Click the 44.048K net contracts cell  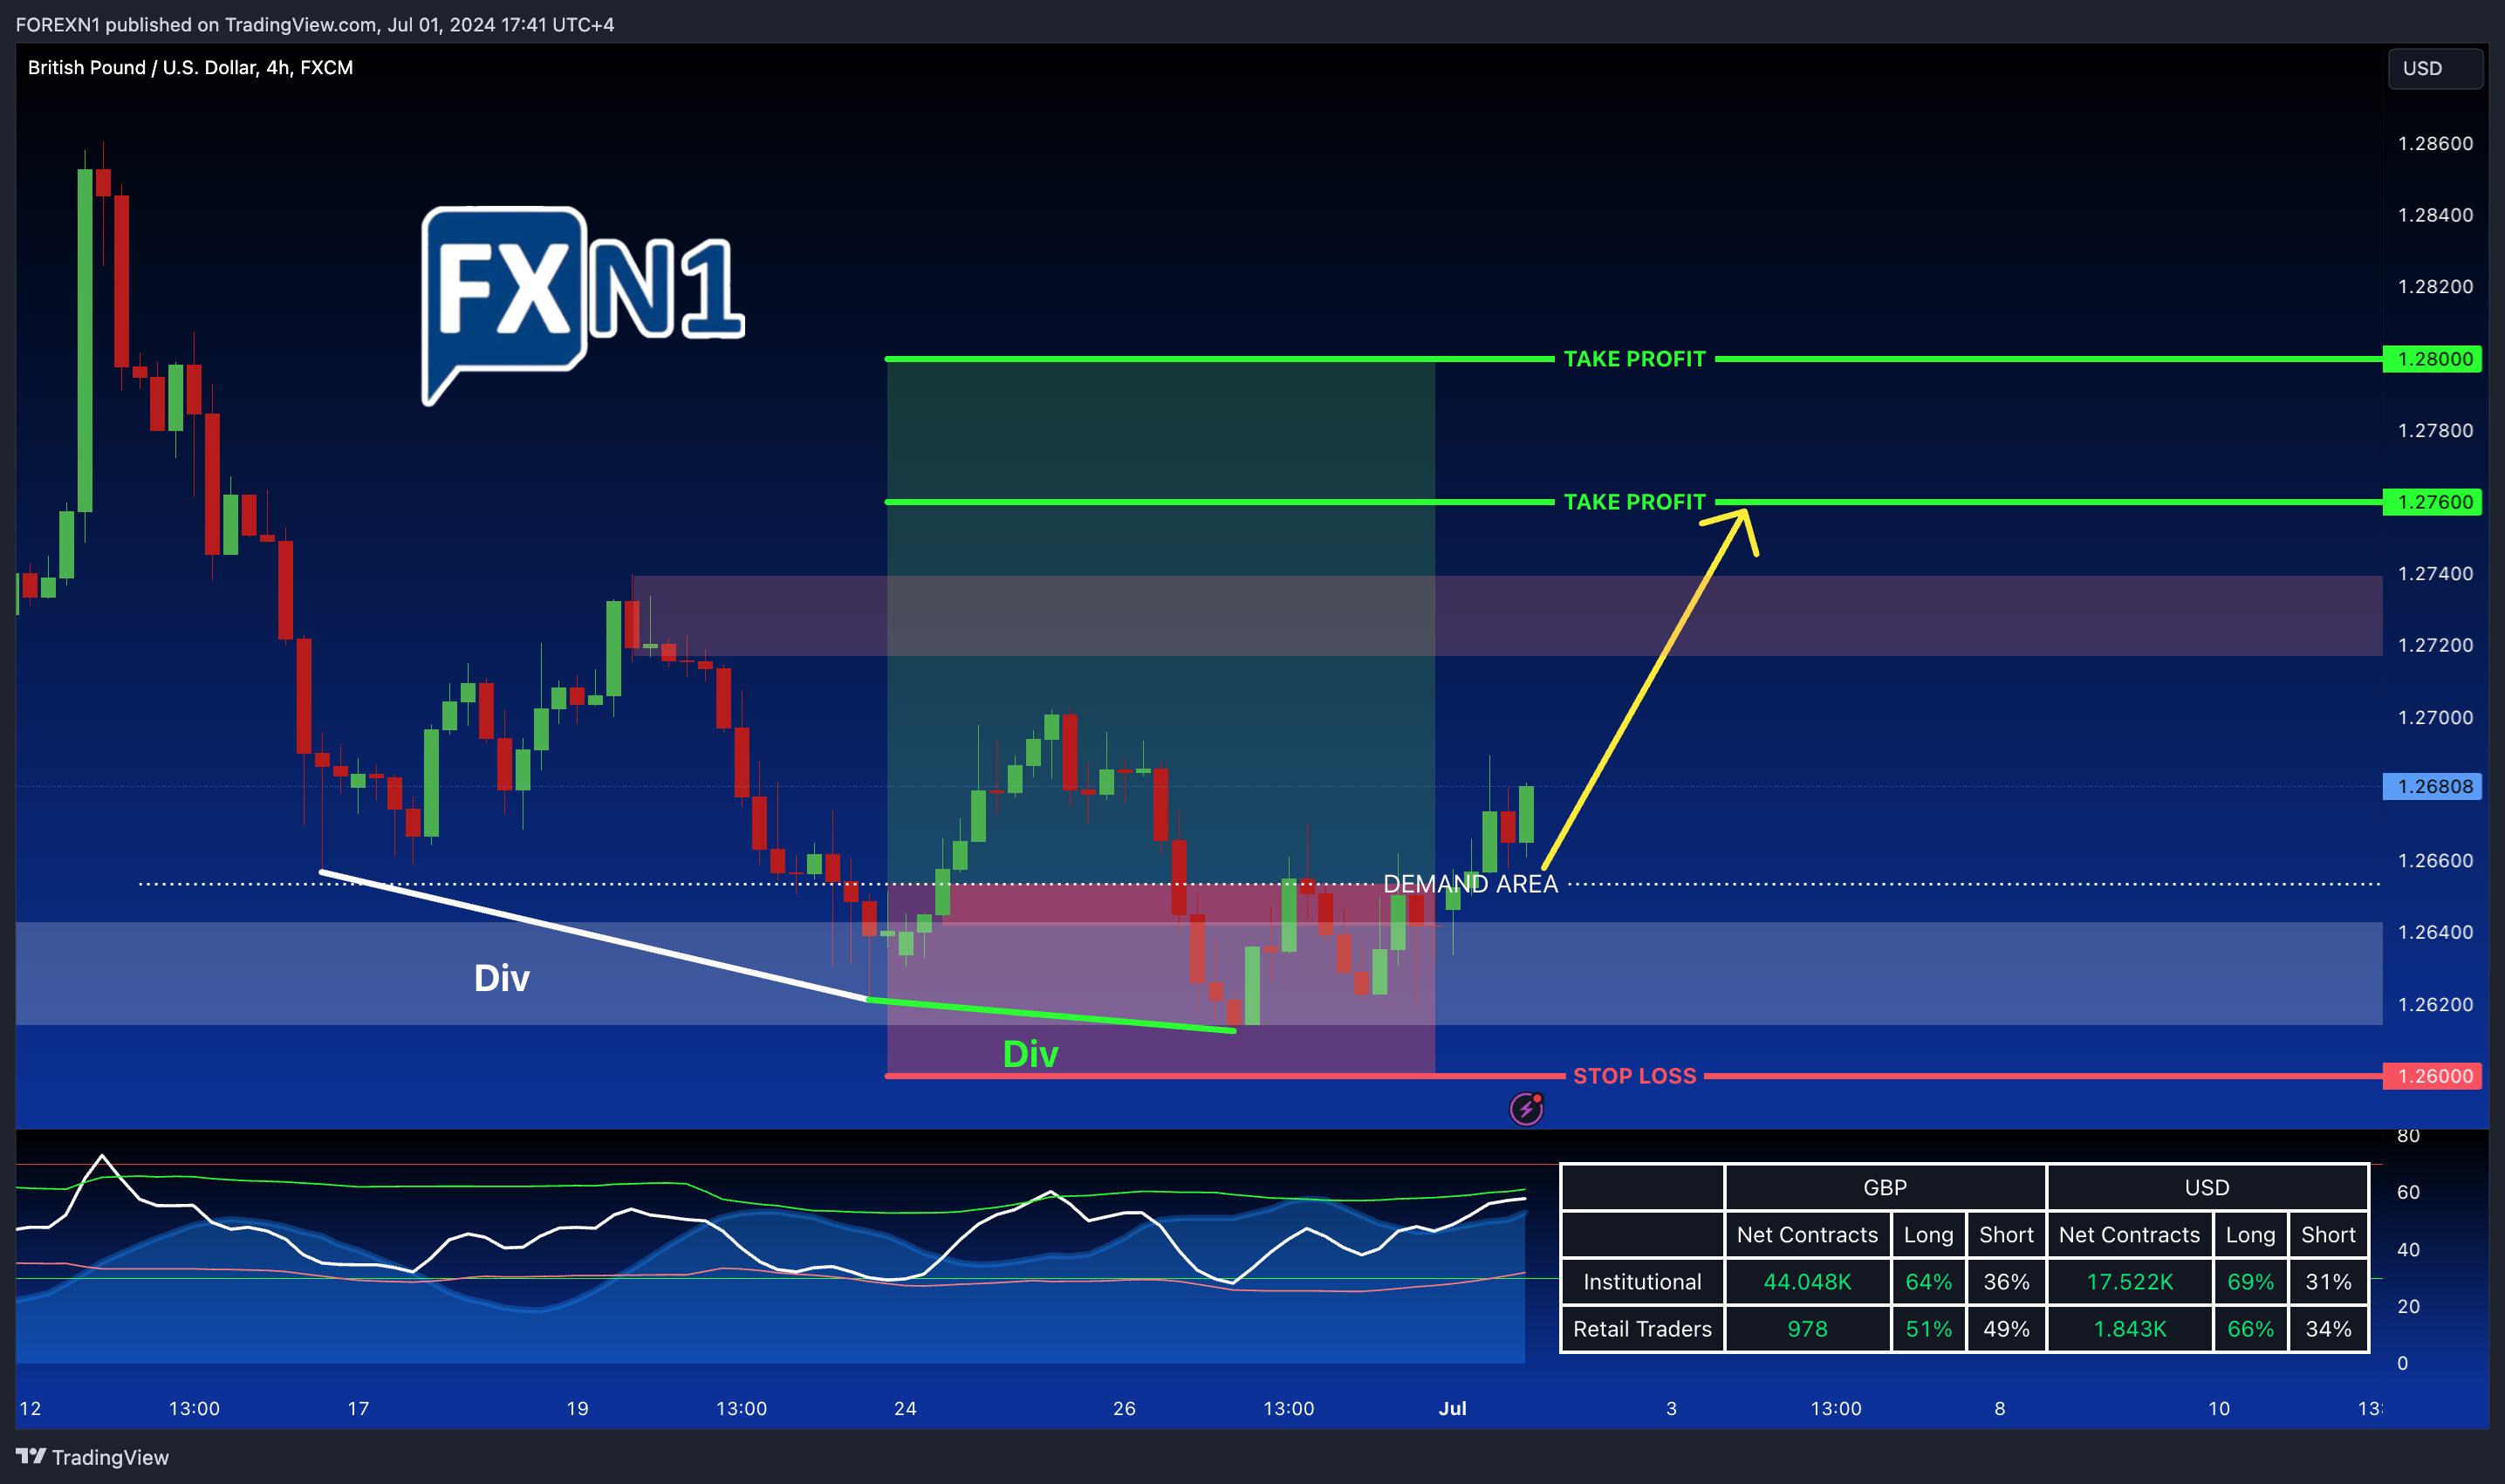[1807, 1282]
